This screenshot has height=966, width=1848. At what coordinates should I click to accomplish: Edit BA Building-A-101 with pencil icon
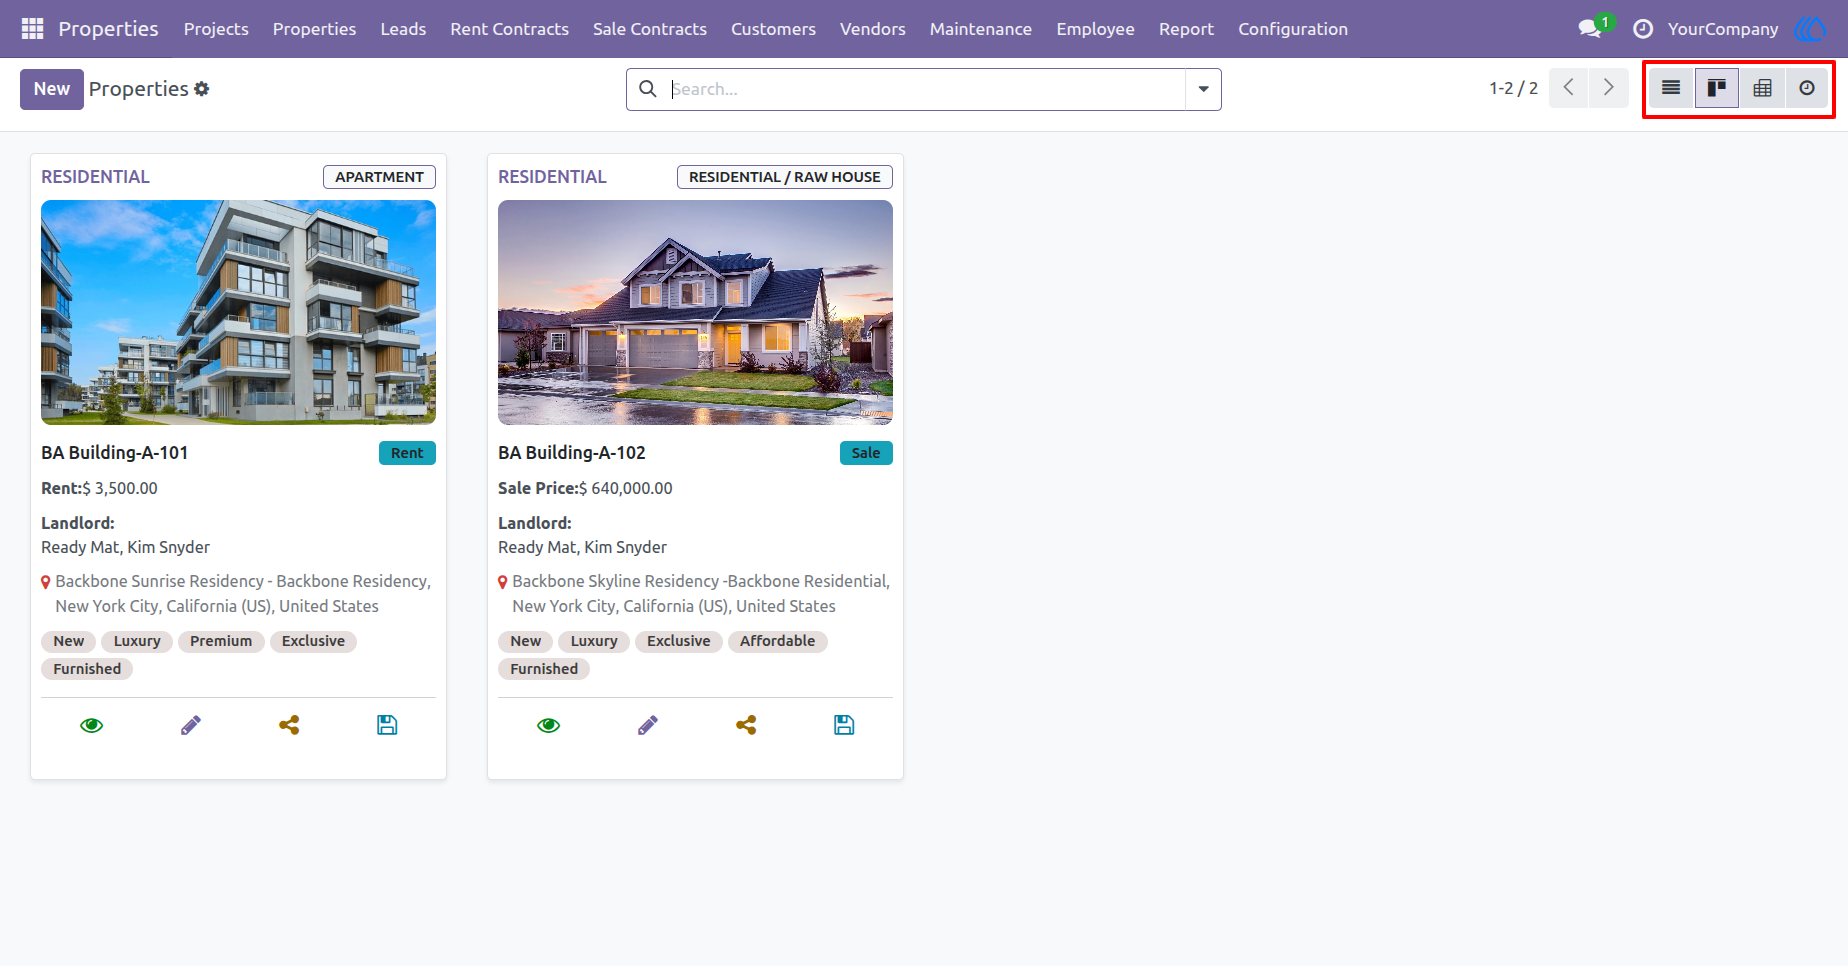(x=191, y=725)
